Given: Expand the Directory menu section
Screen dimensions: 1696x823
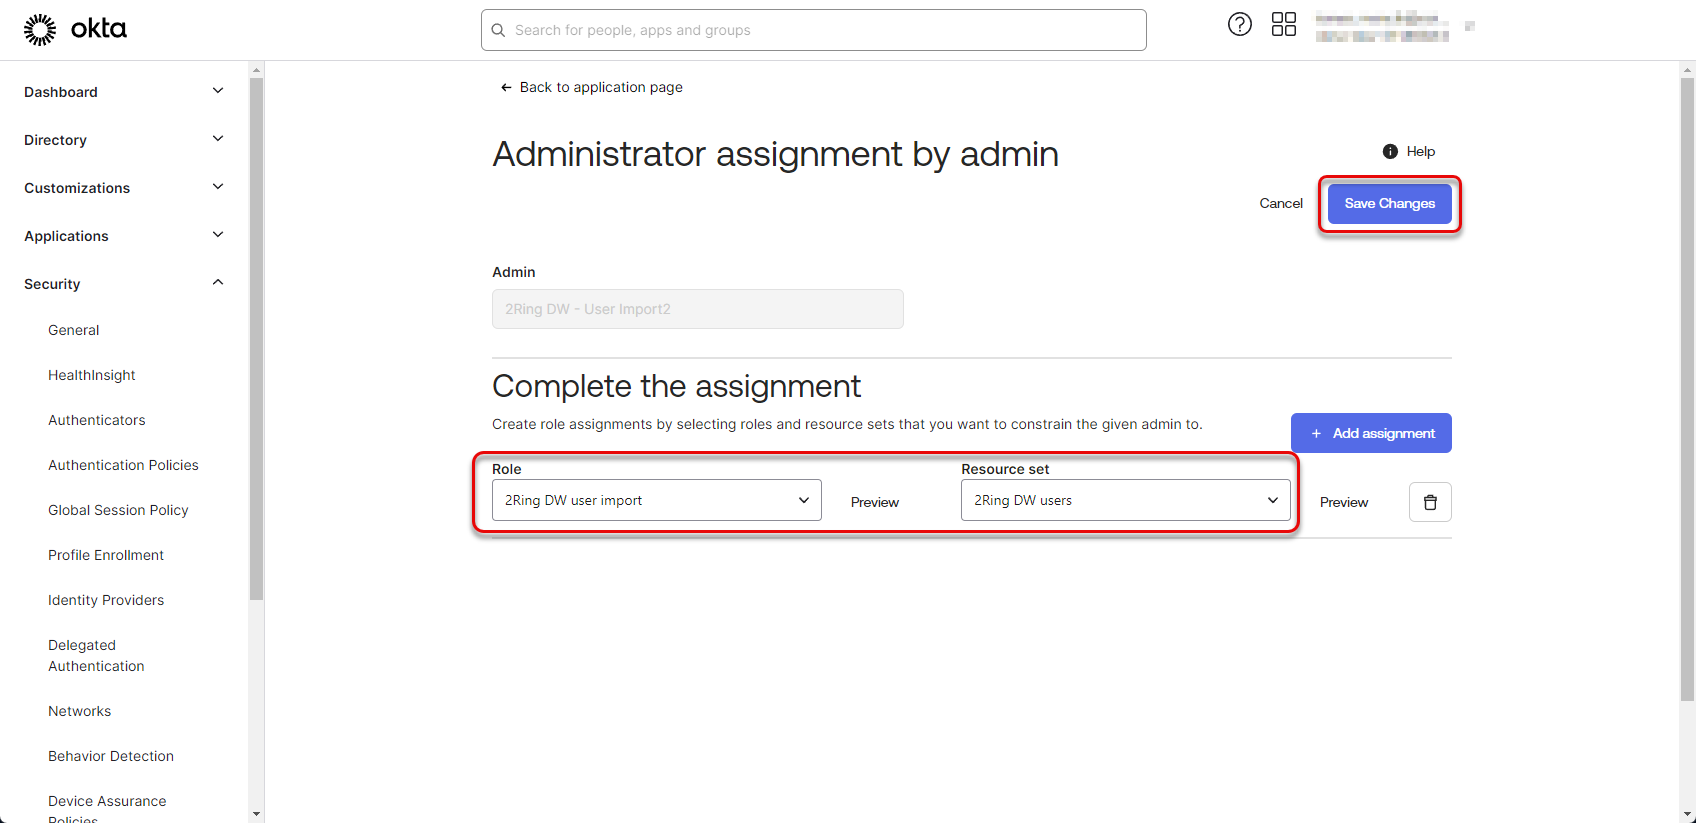Looking at the screenshot, I should [218, 139].
